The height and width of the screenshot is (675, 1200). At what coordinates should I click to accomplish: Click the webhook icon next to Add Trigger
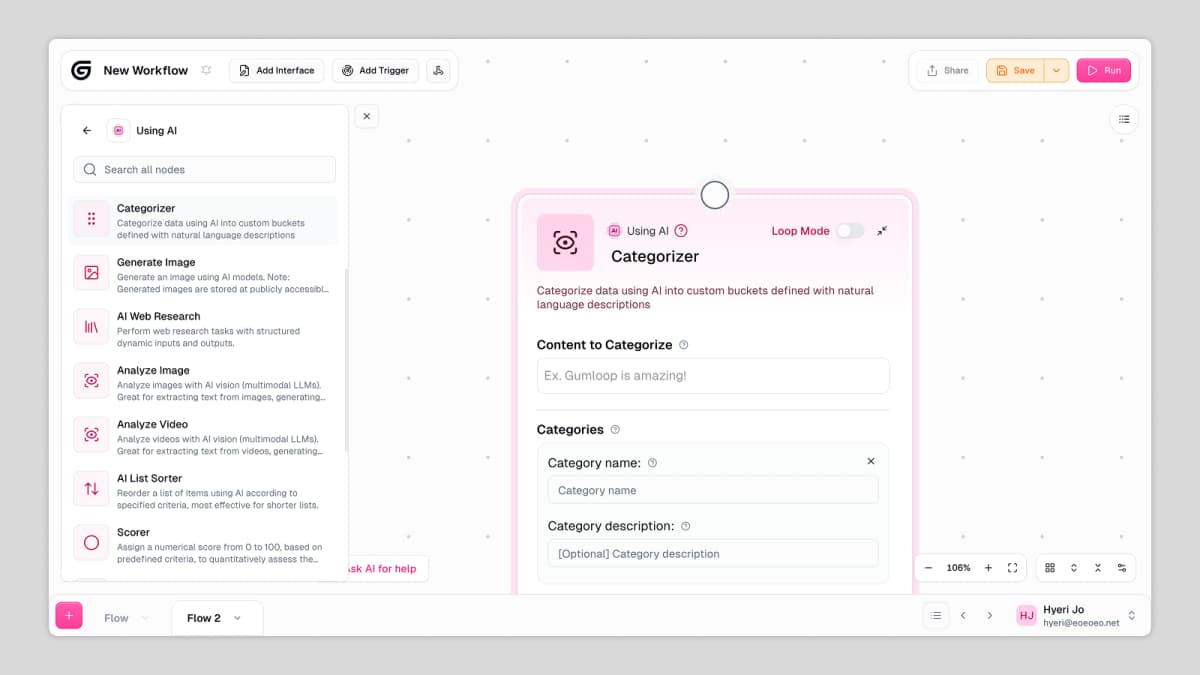438,70
